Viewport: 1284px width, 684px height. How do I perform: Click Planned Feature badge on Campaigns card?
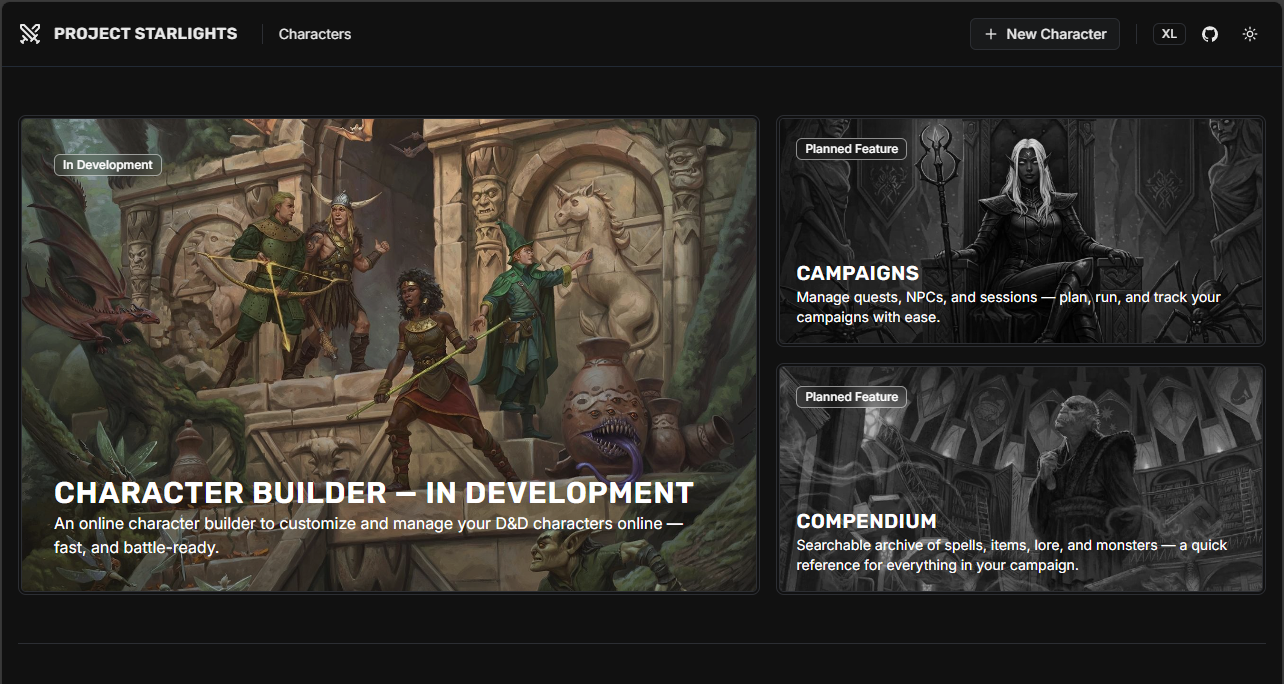coord(852,149)
